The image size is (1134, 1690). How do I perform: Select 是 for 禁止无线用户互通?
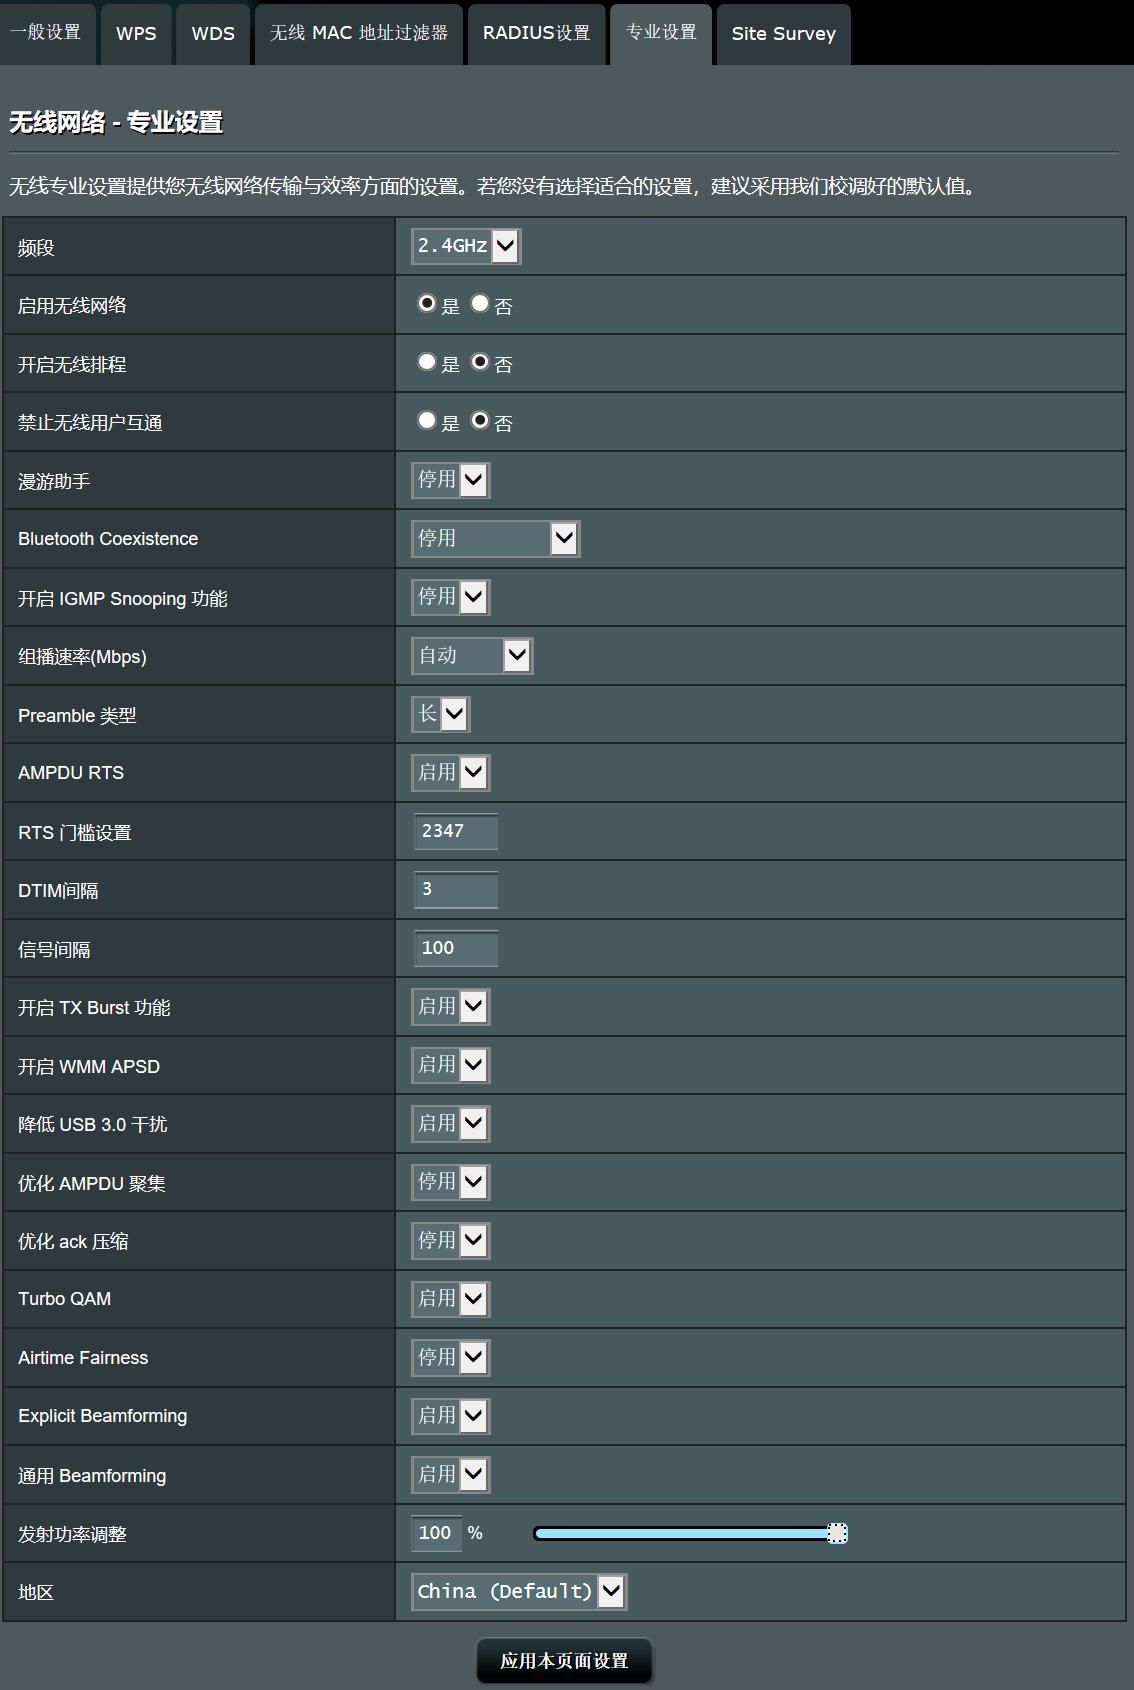click(x=427, y=421)
